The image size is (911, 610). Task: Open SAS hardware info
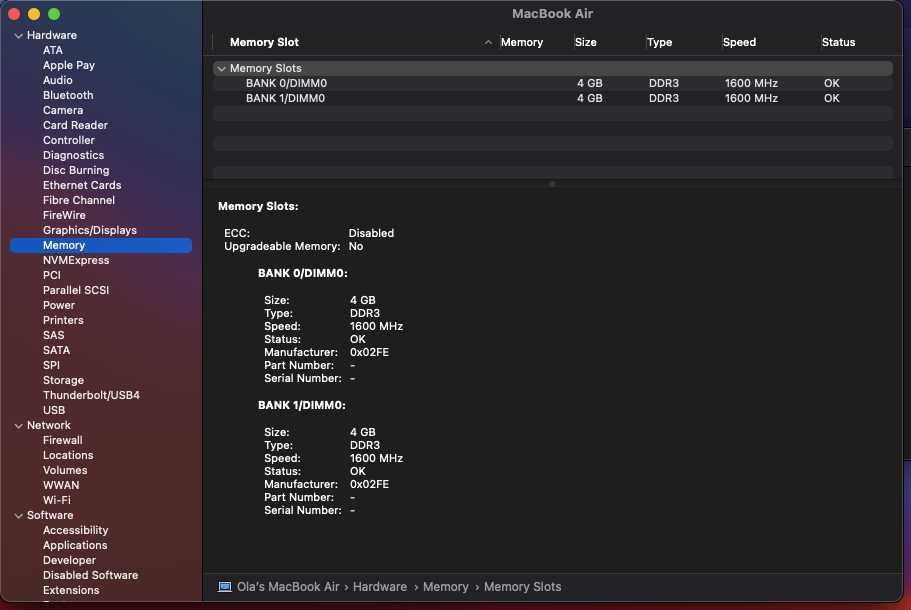coord(53,336)
